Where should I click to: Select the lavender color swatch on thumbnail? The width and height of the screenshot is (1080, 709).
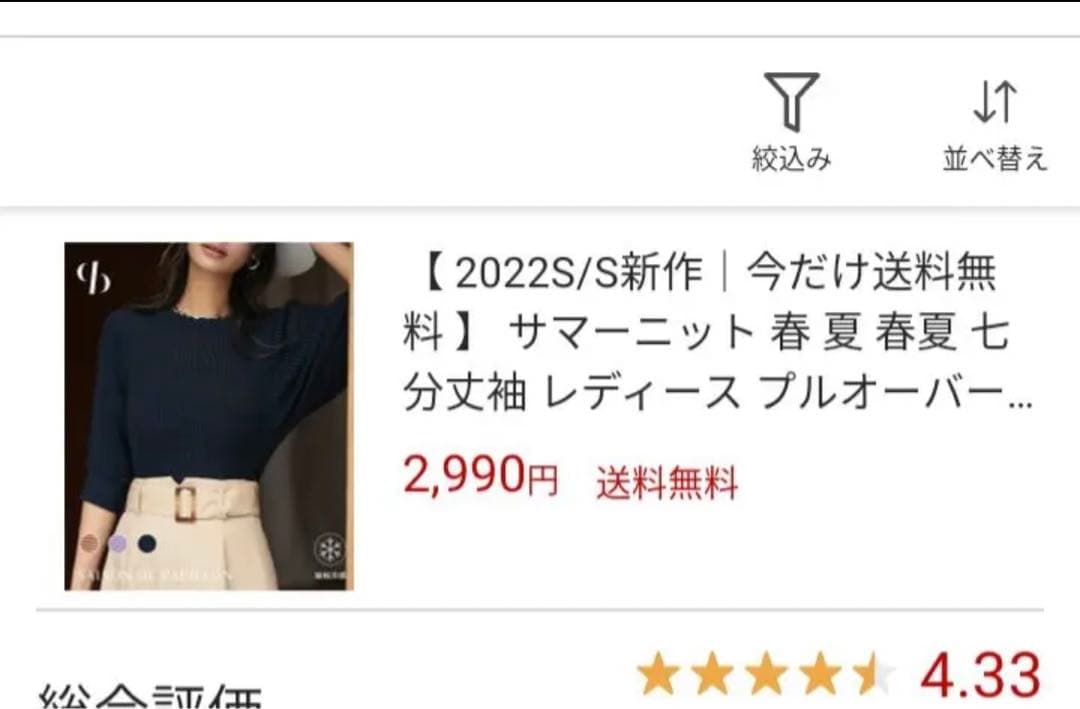(118, 544)
